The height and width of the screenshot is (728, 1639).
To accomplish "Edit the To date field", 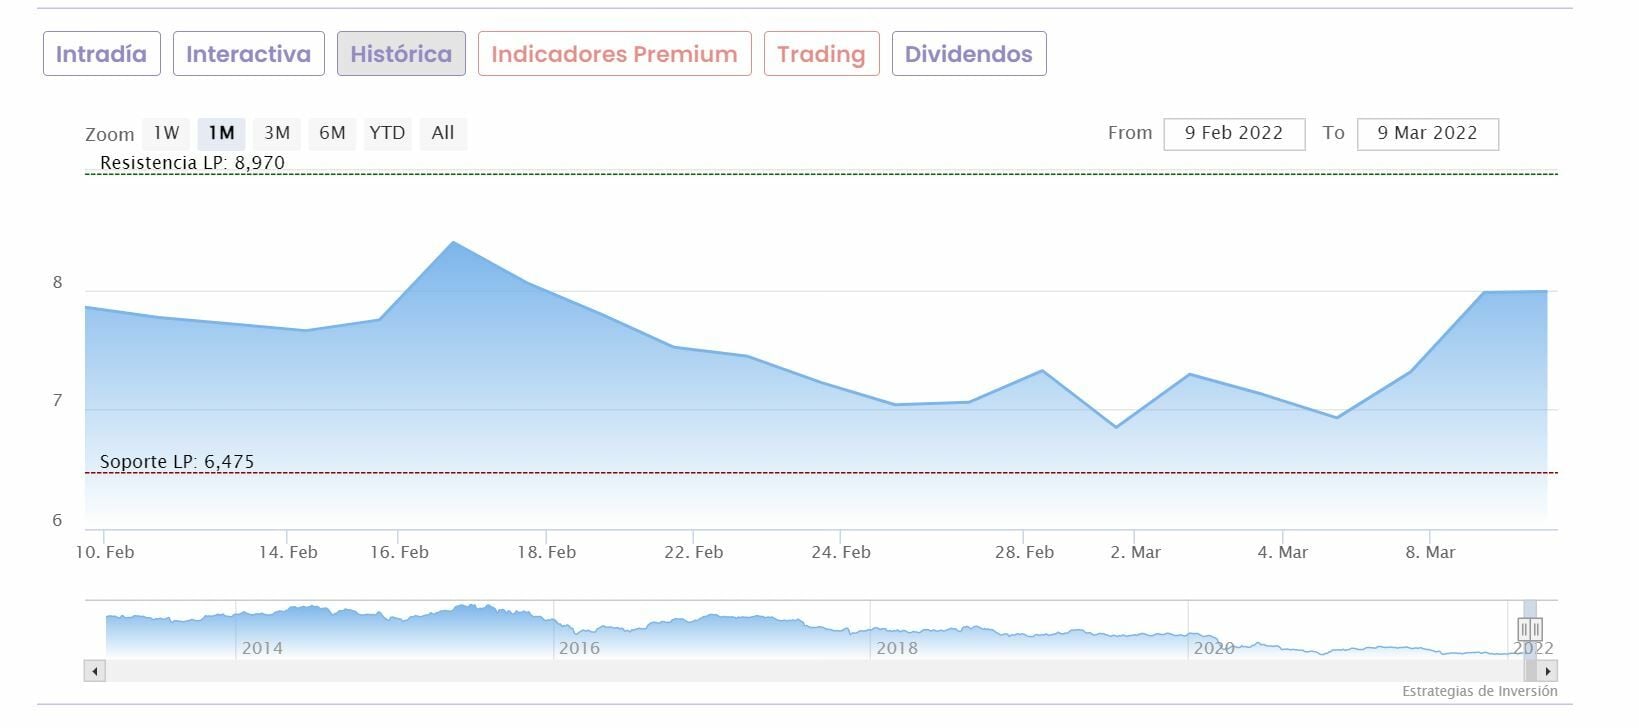I will click(x=1427, y=134).
